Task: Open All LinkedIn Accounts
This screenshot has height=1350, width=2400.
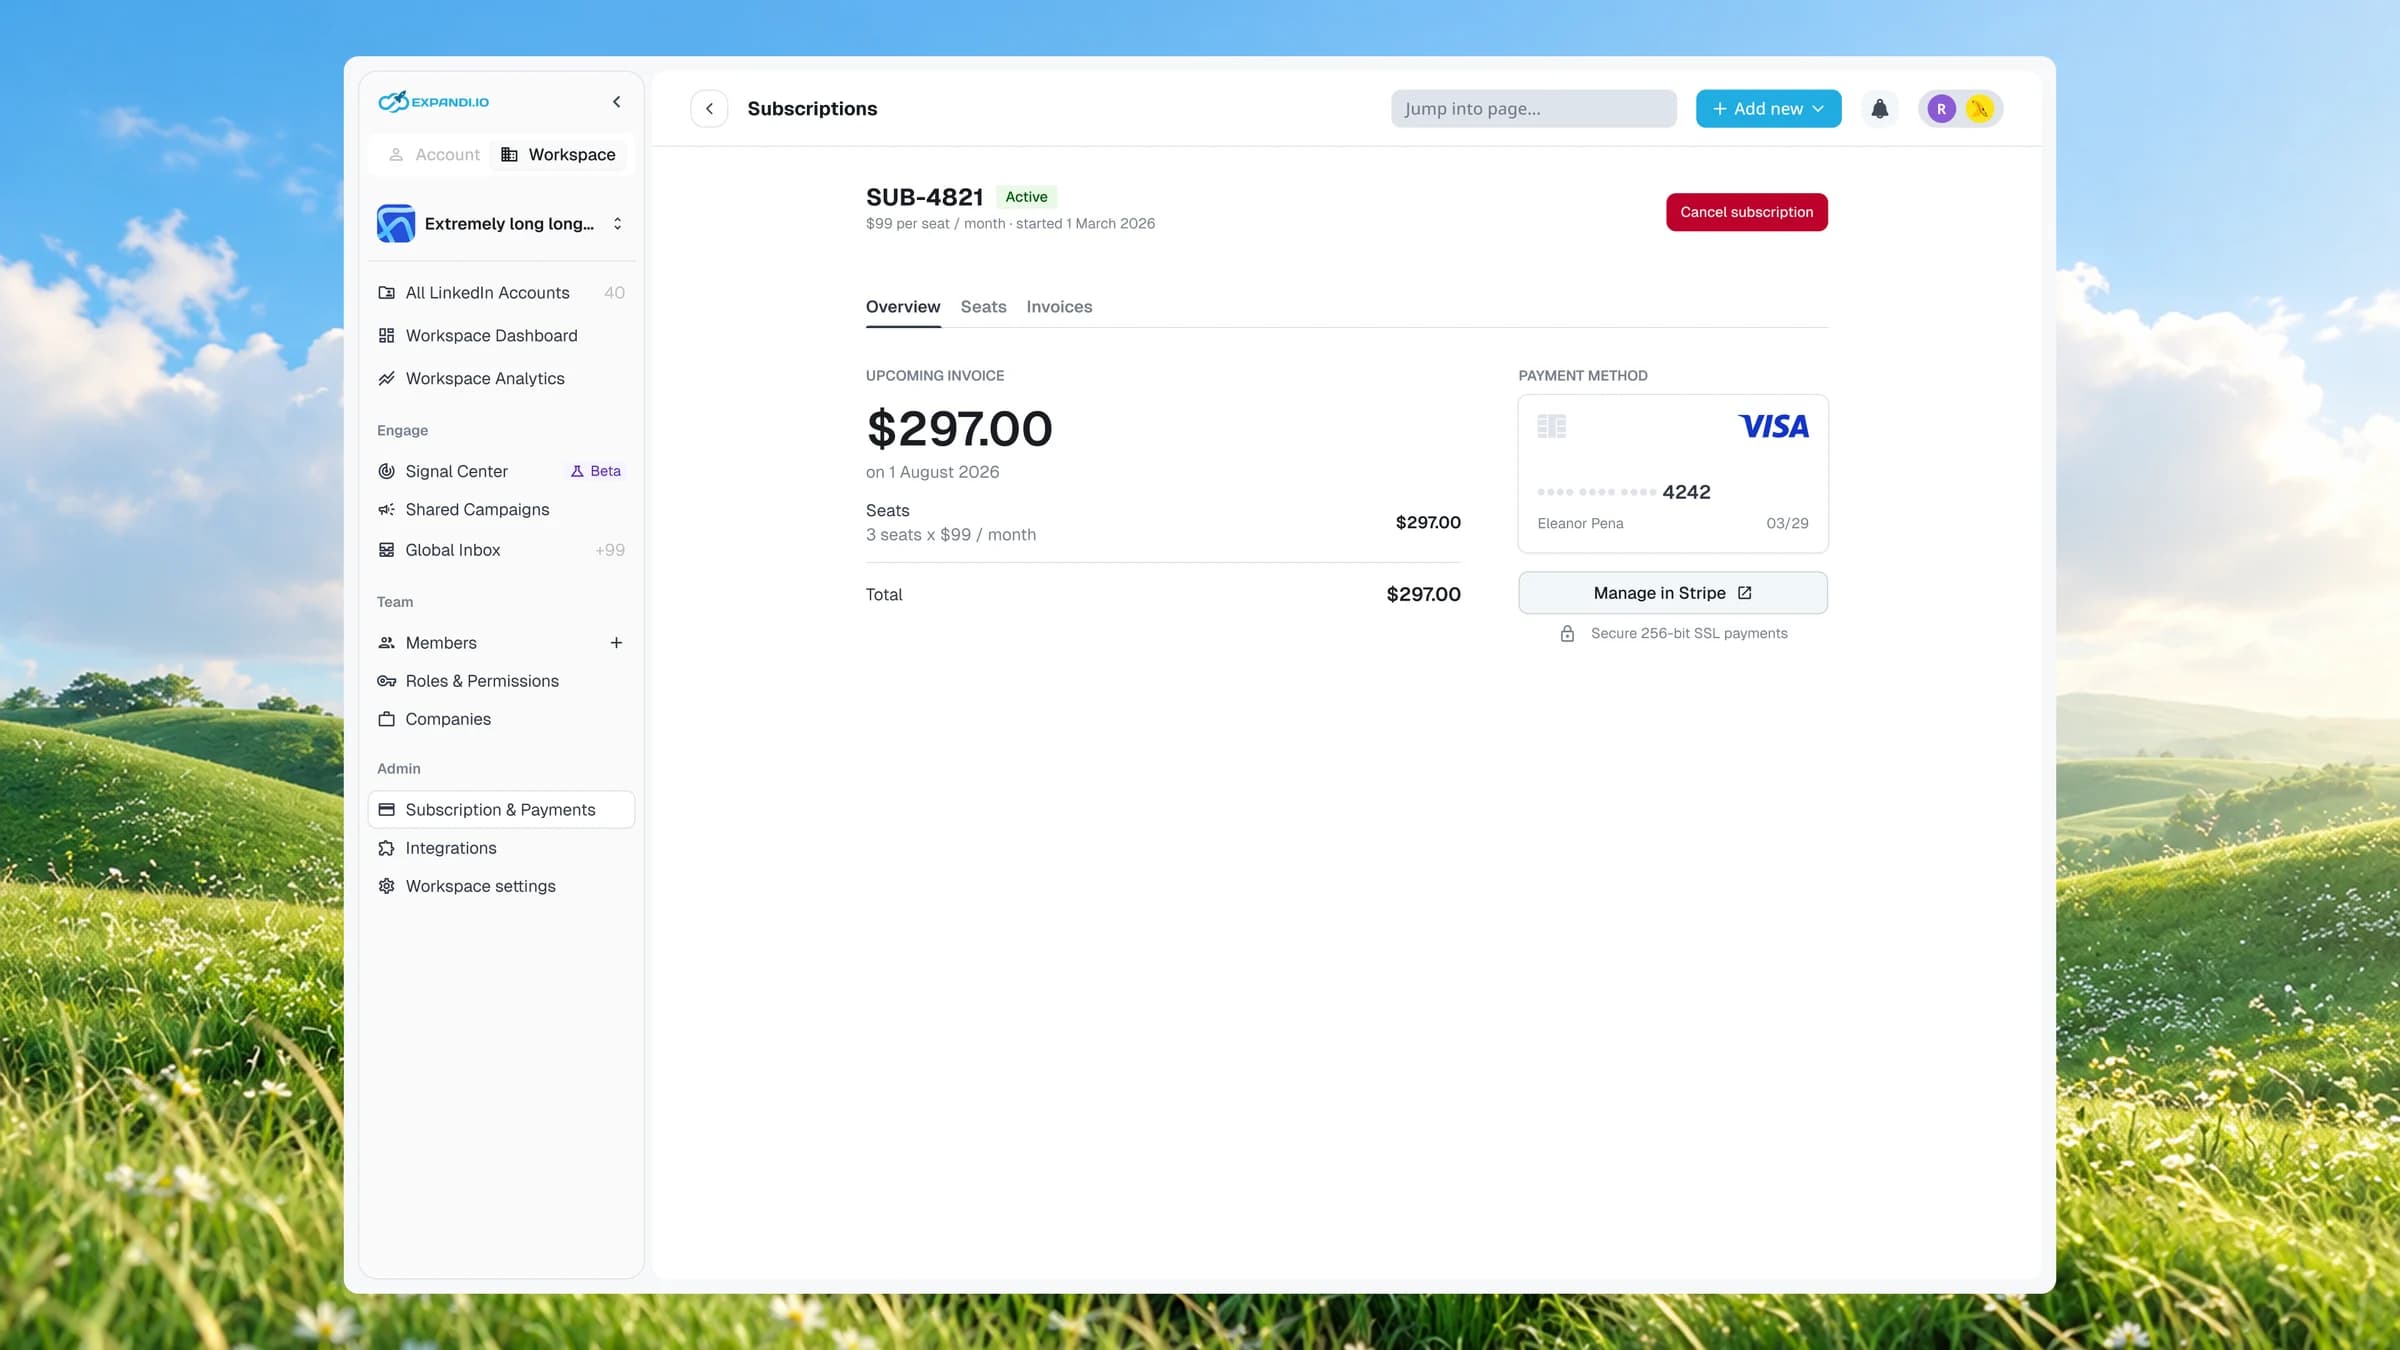Action: [501, 293]
